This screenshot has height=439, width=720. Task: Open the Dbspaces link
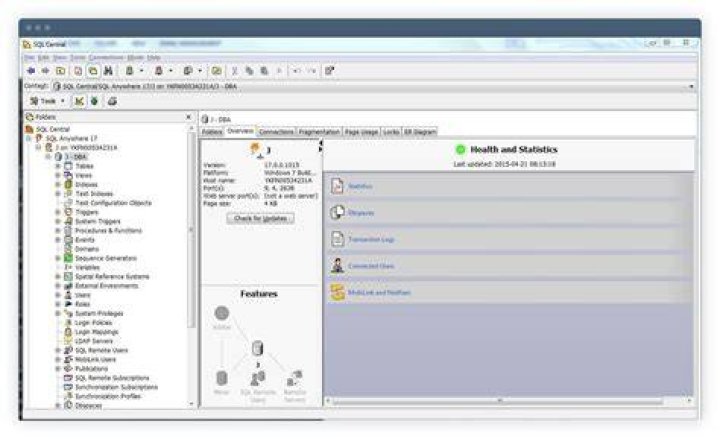click(x=361, y=213)
